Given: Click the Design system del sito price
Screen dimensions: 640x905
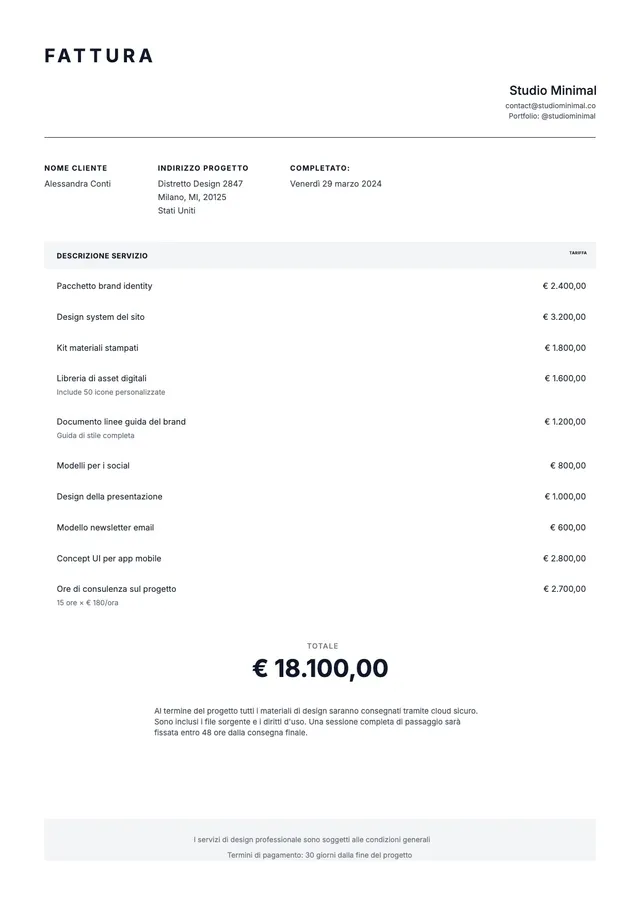Looking at the screenshot, I should [x=564, y=317].
